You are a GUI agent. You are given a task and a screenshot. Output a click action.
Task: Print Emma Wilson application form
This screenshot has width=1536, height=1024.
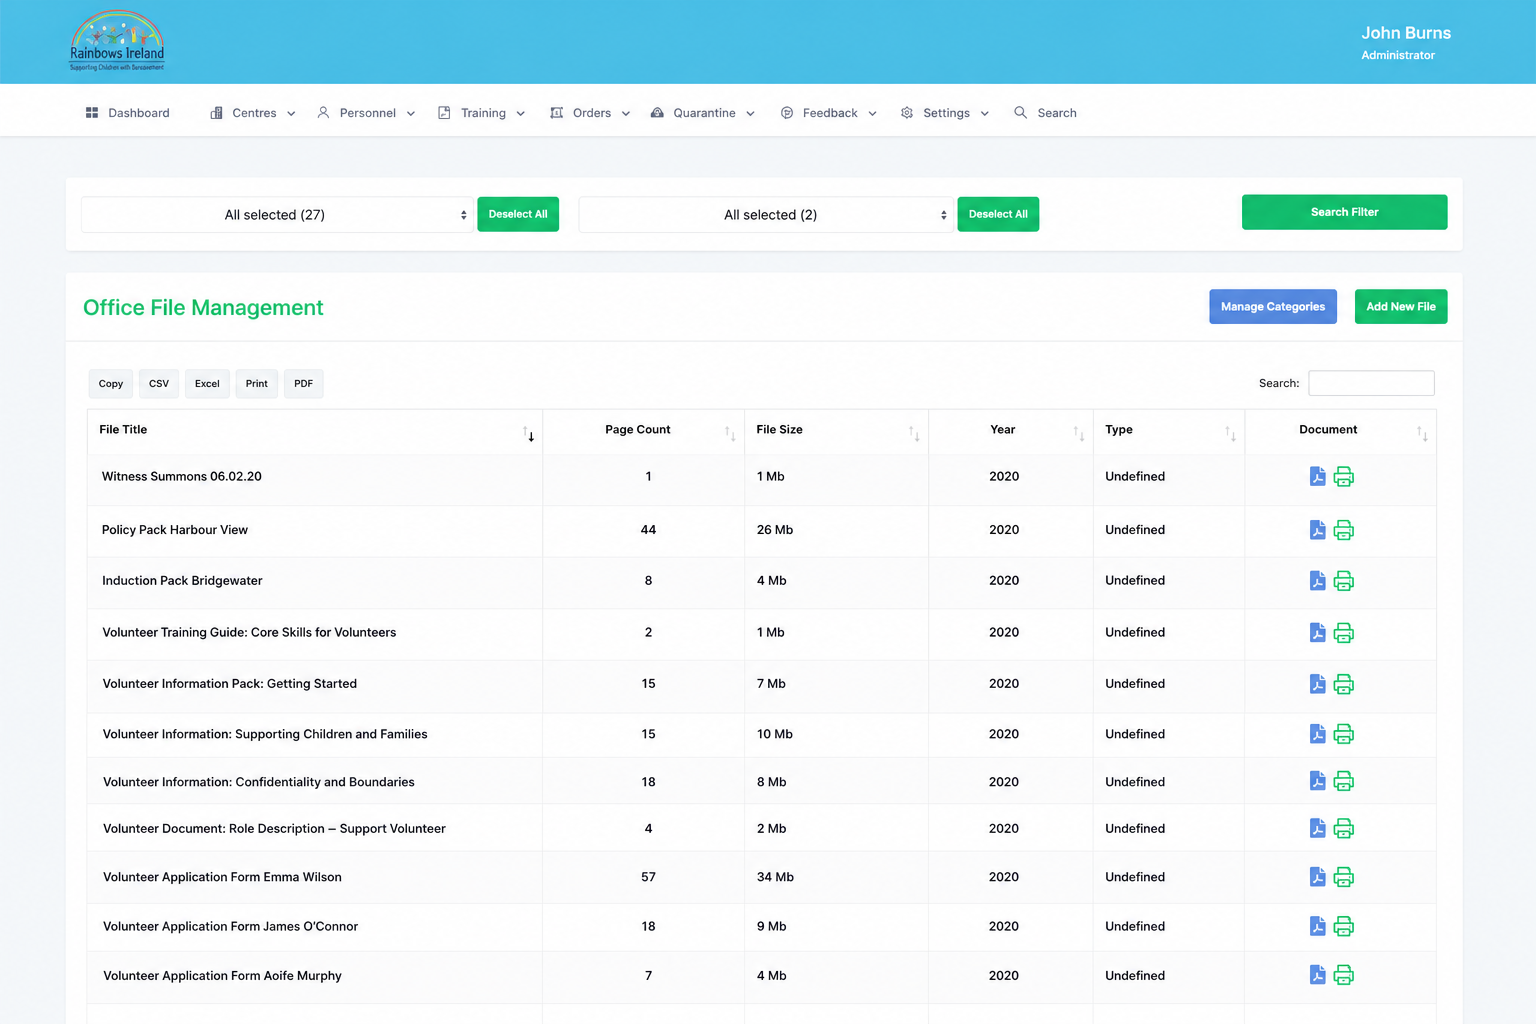pos(1344,877)
